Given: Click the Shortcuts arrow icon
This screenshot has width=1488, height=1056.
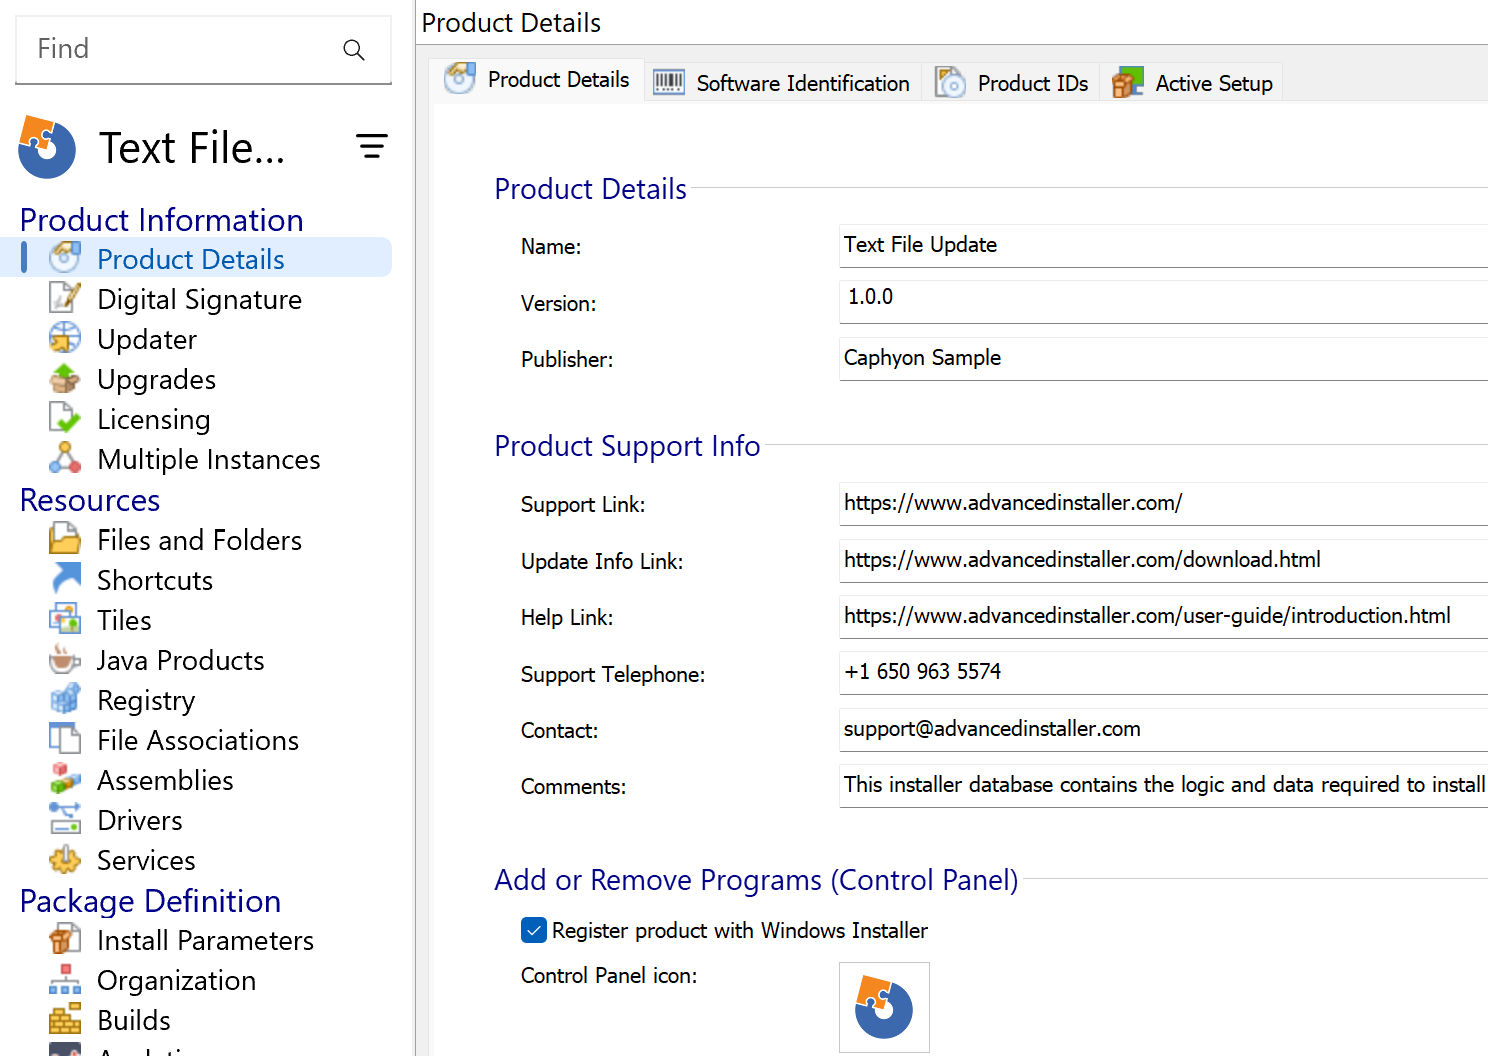Looking at the screenshot, I should pos(65,579).
